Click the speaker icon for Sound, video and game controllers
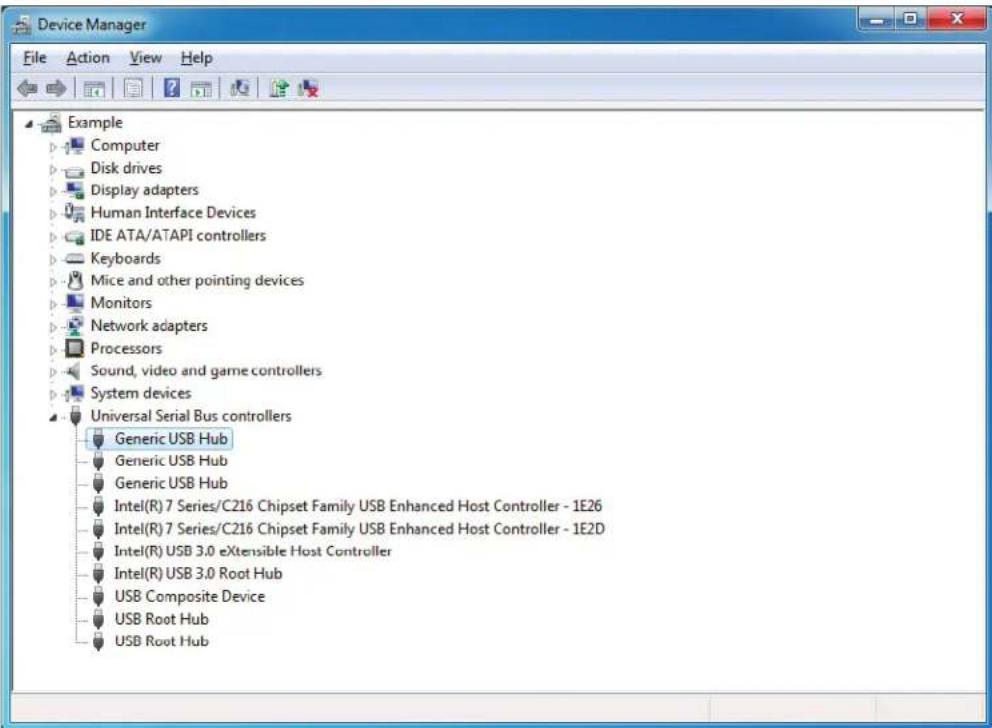Image resolution: width=992 pixels, height=728 pixels. coord(74,371)
